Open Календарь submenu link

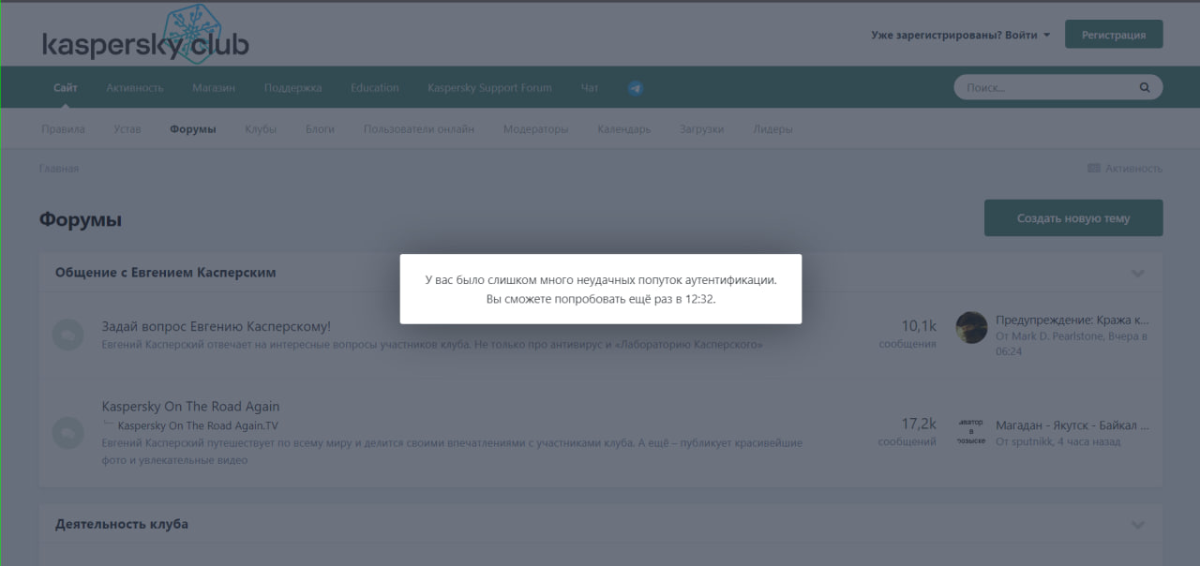pos(624,129)
